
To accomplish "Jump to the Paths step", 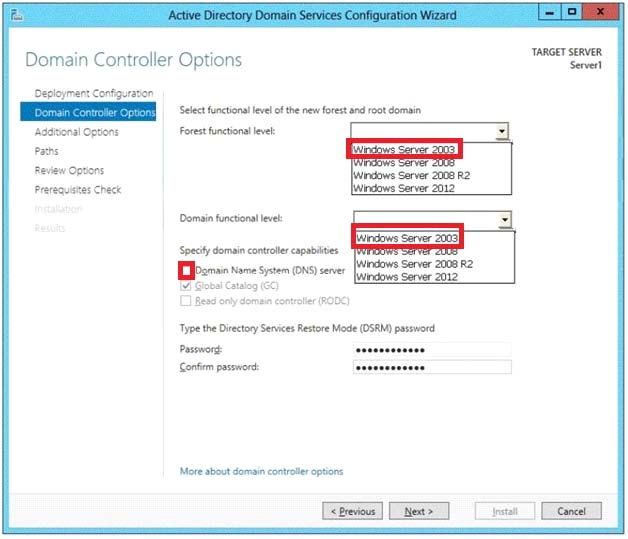I will [46, 151].
